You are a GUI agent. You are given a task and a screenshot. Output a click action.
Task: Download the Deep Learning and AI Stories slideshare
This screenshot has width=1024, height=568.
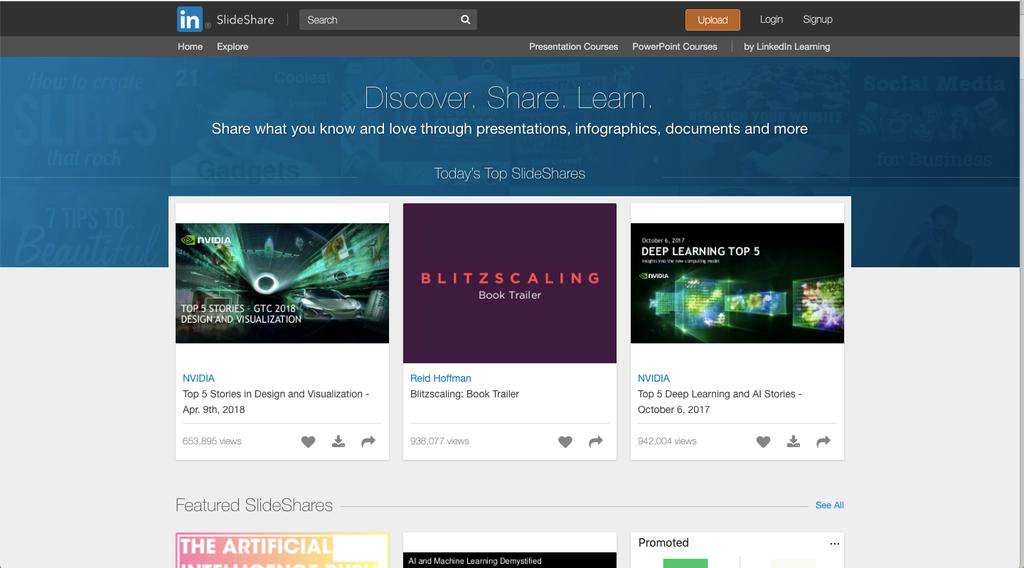[793, 441]
